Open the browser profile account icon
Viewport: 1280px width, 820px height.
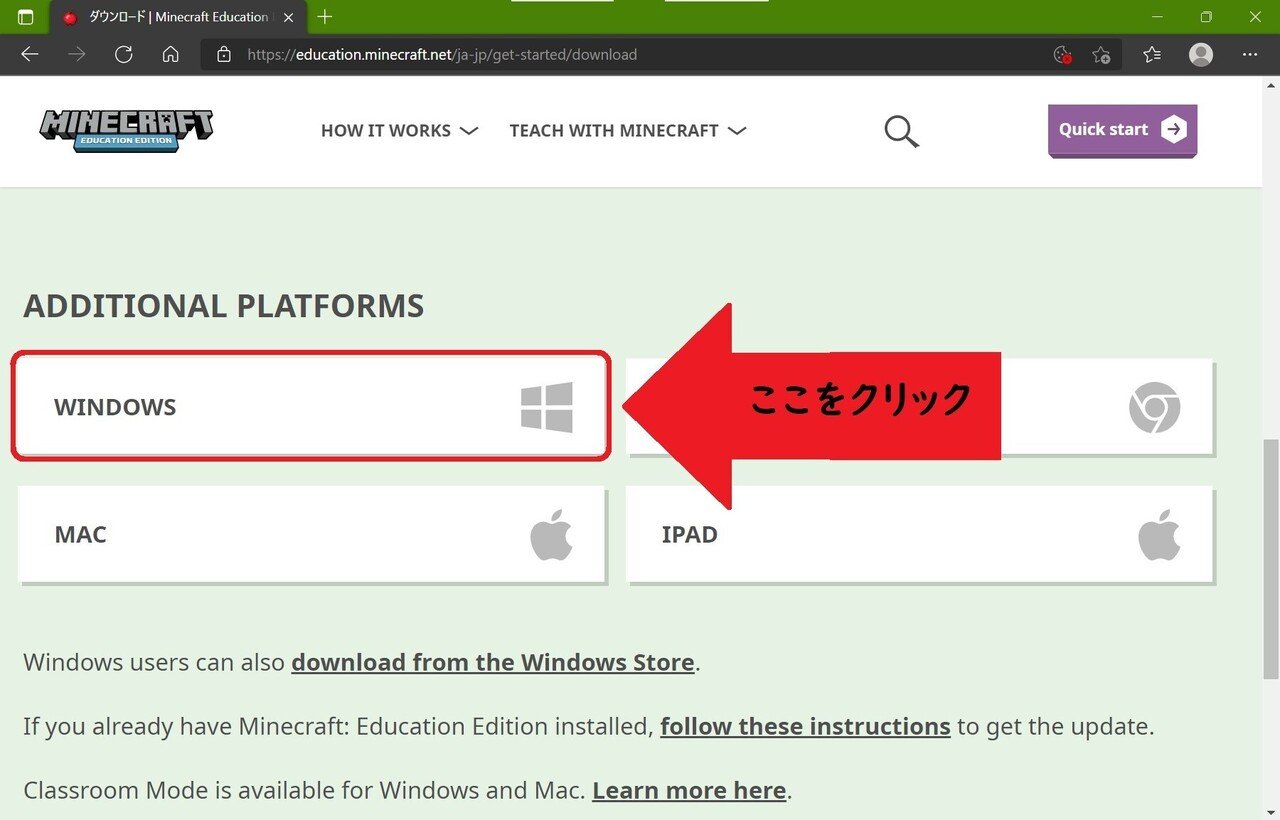click(1200, 55)
